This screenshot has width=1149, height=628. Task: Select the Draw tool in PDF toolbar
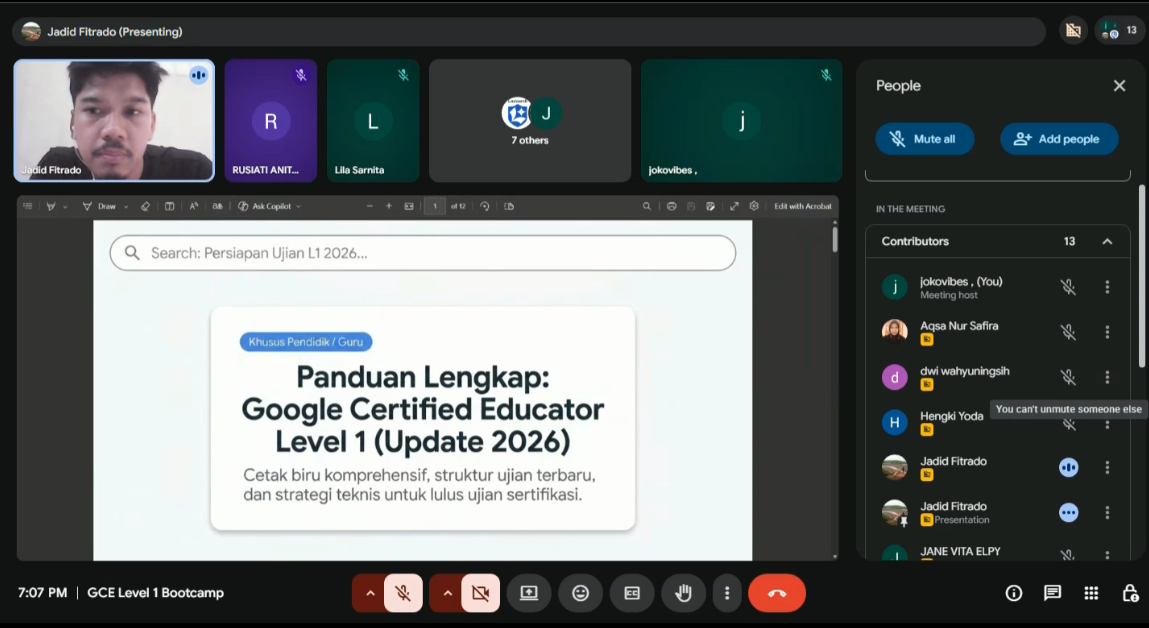(99, 207)
